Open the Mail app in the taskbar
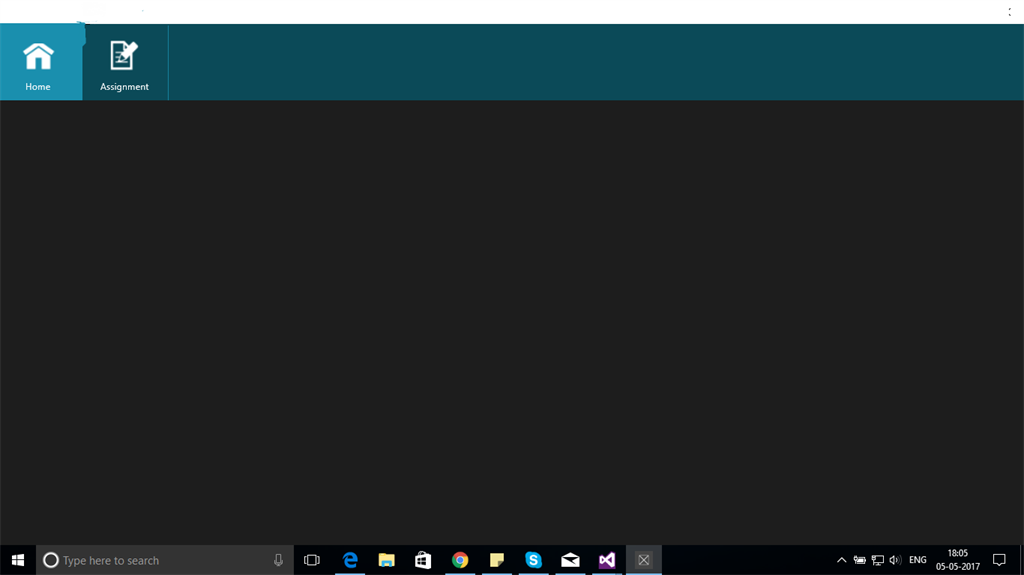 coord(570,560)
